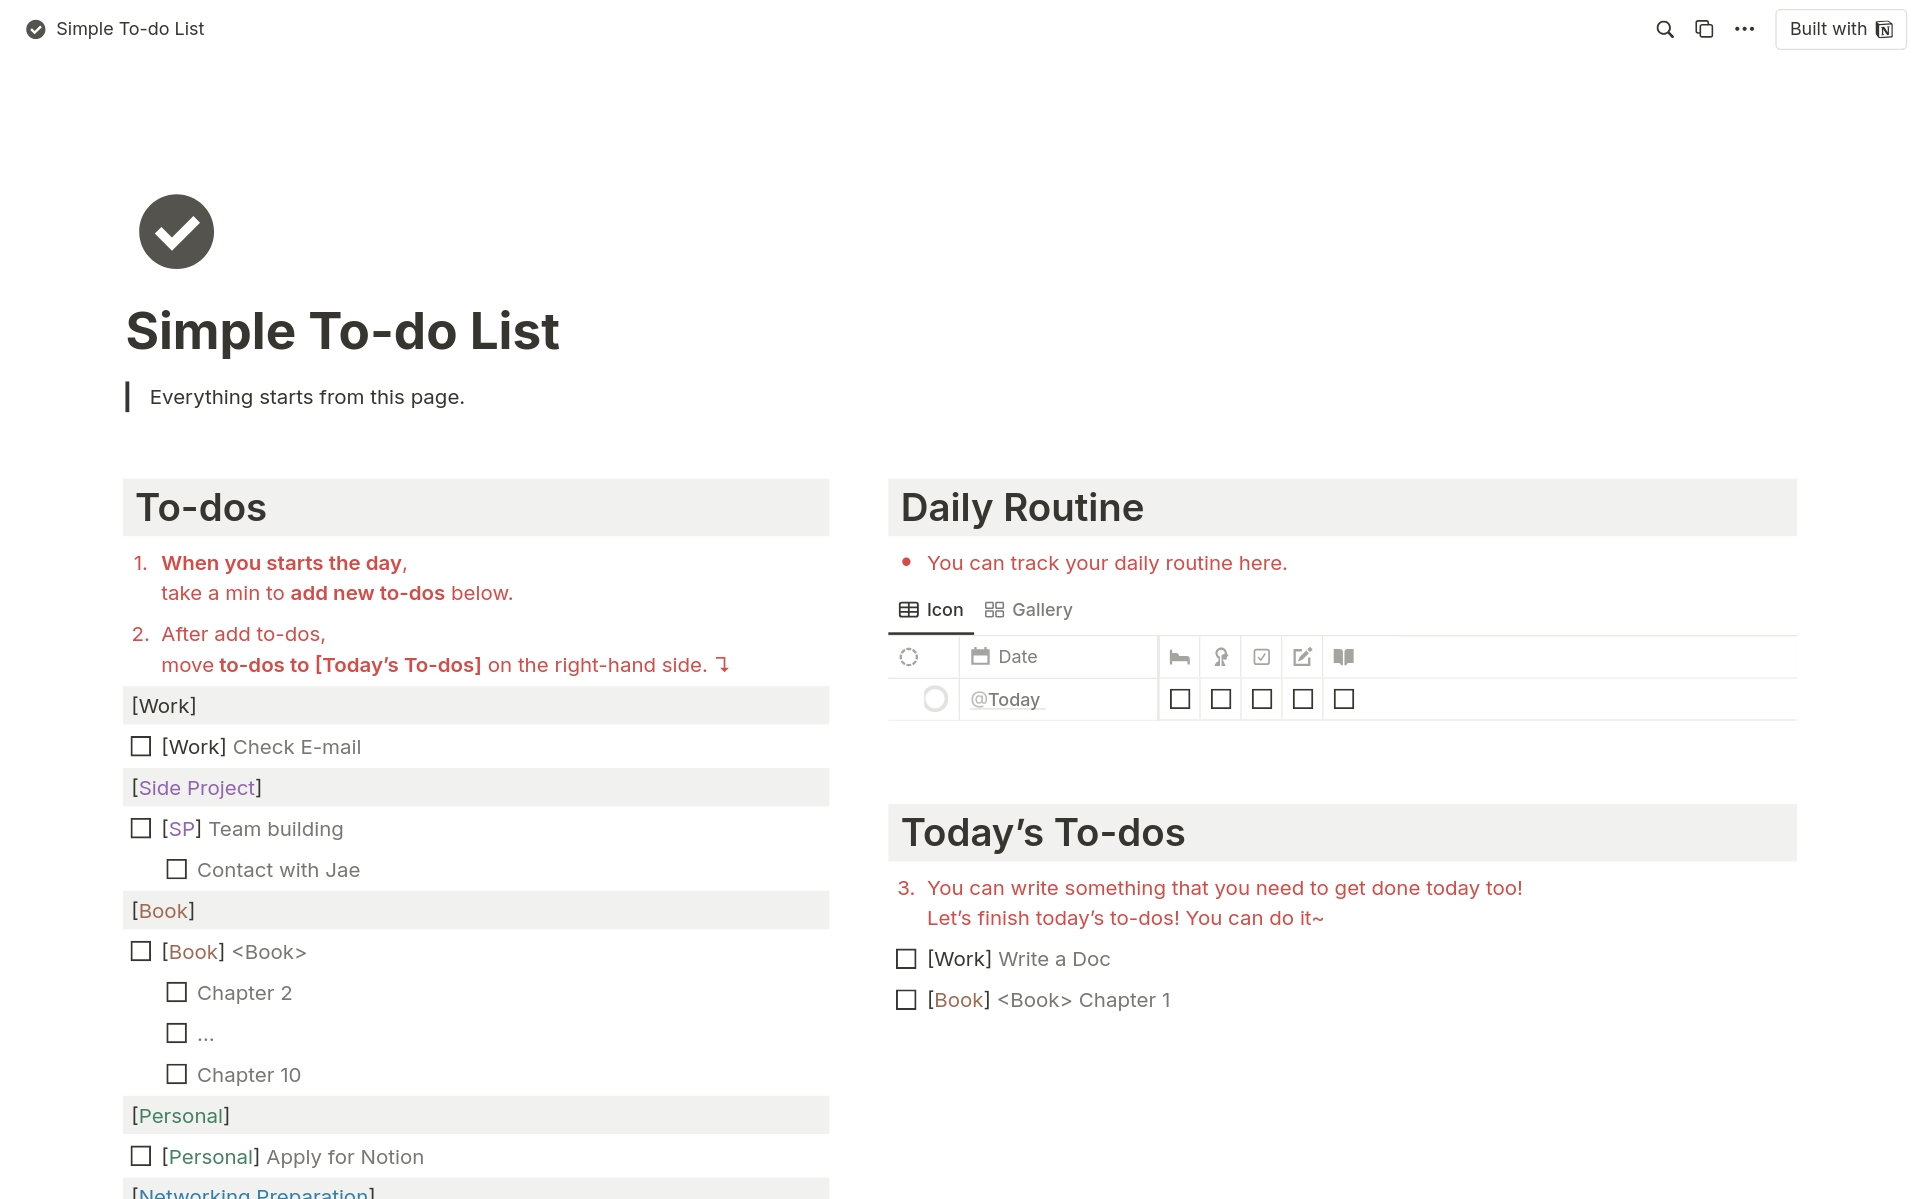Expand the Side Project section

[195, 787]
